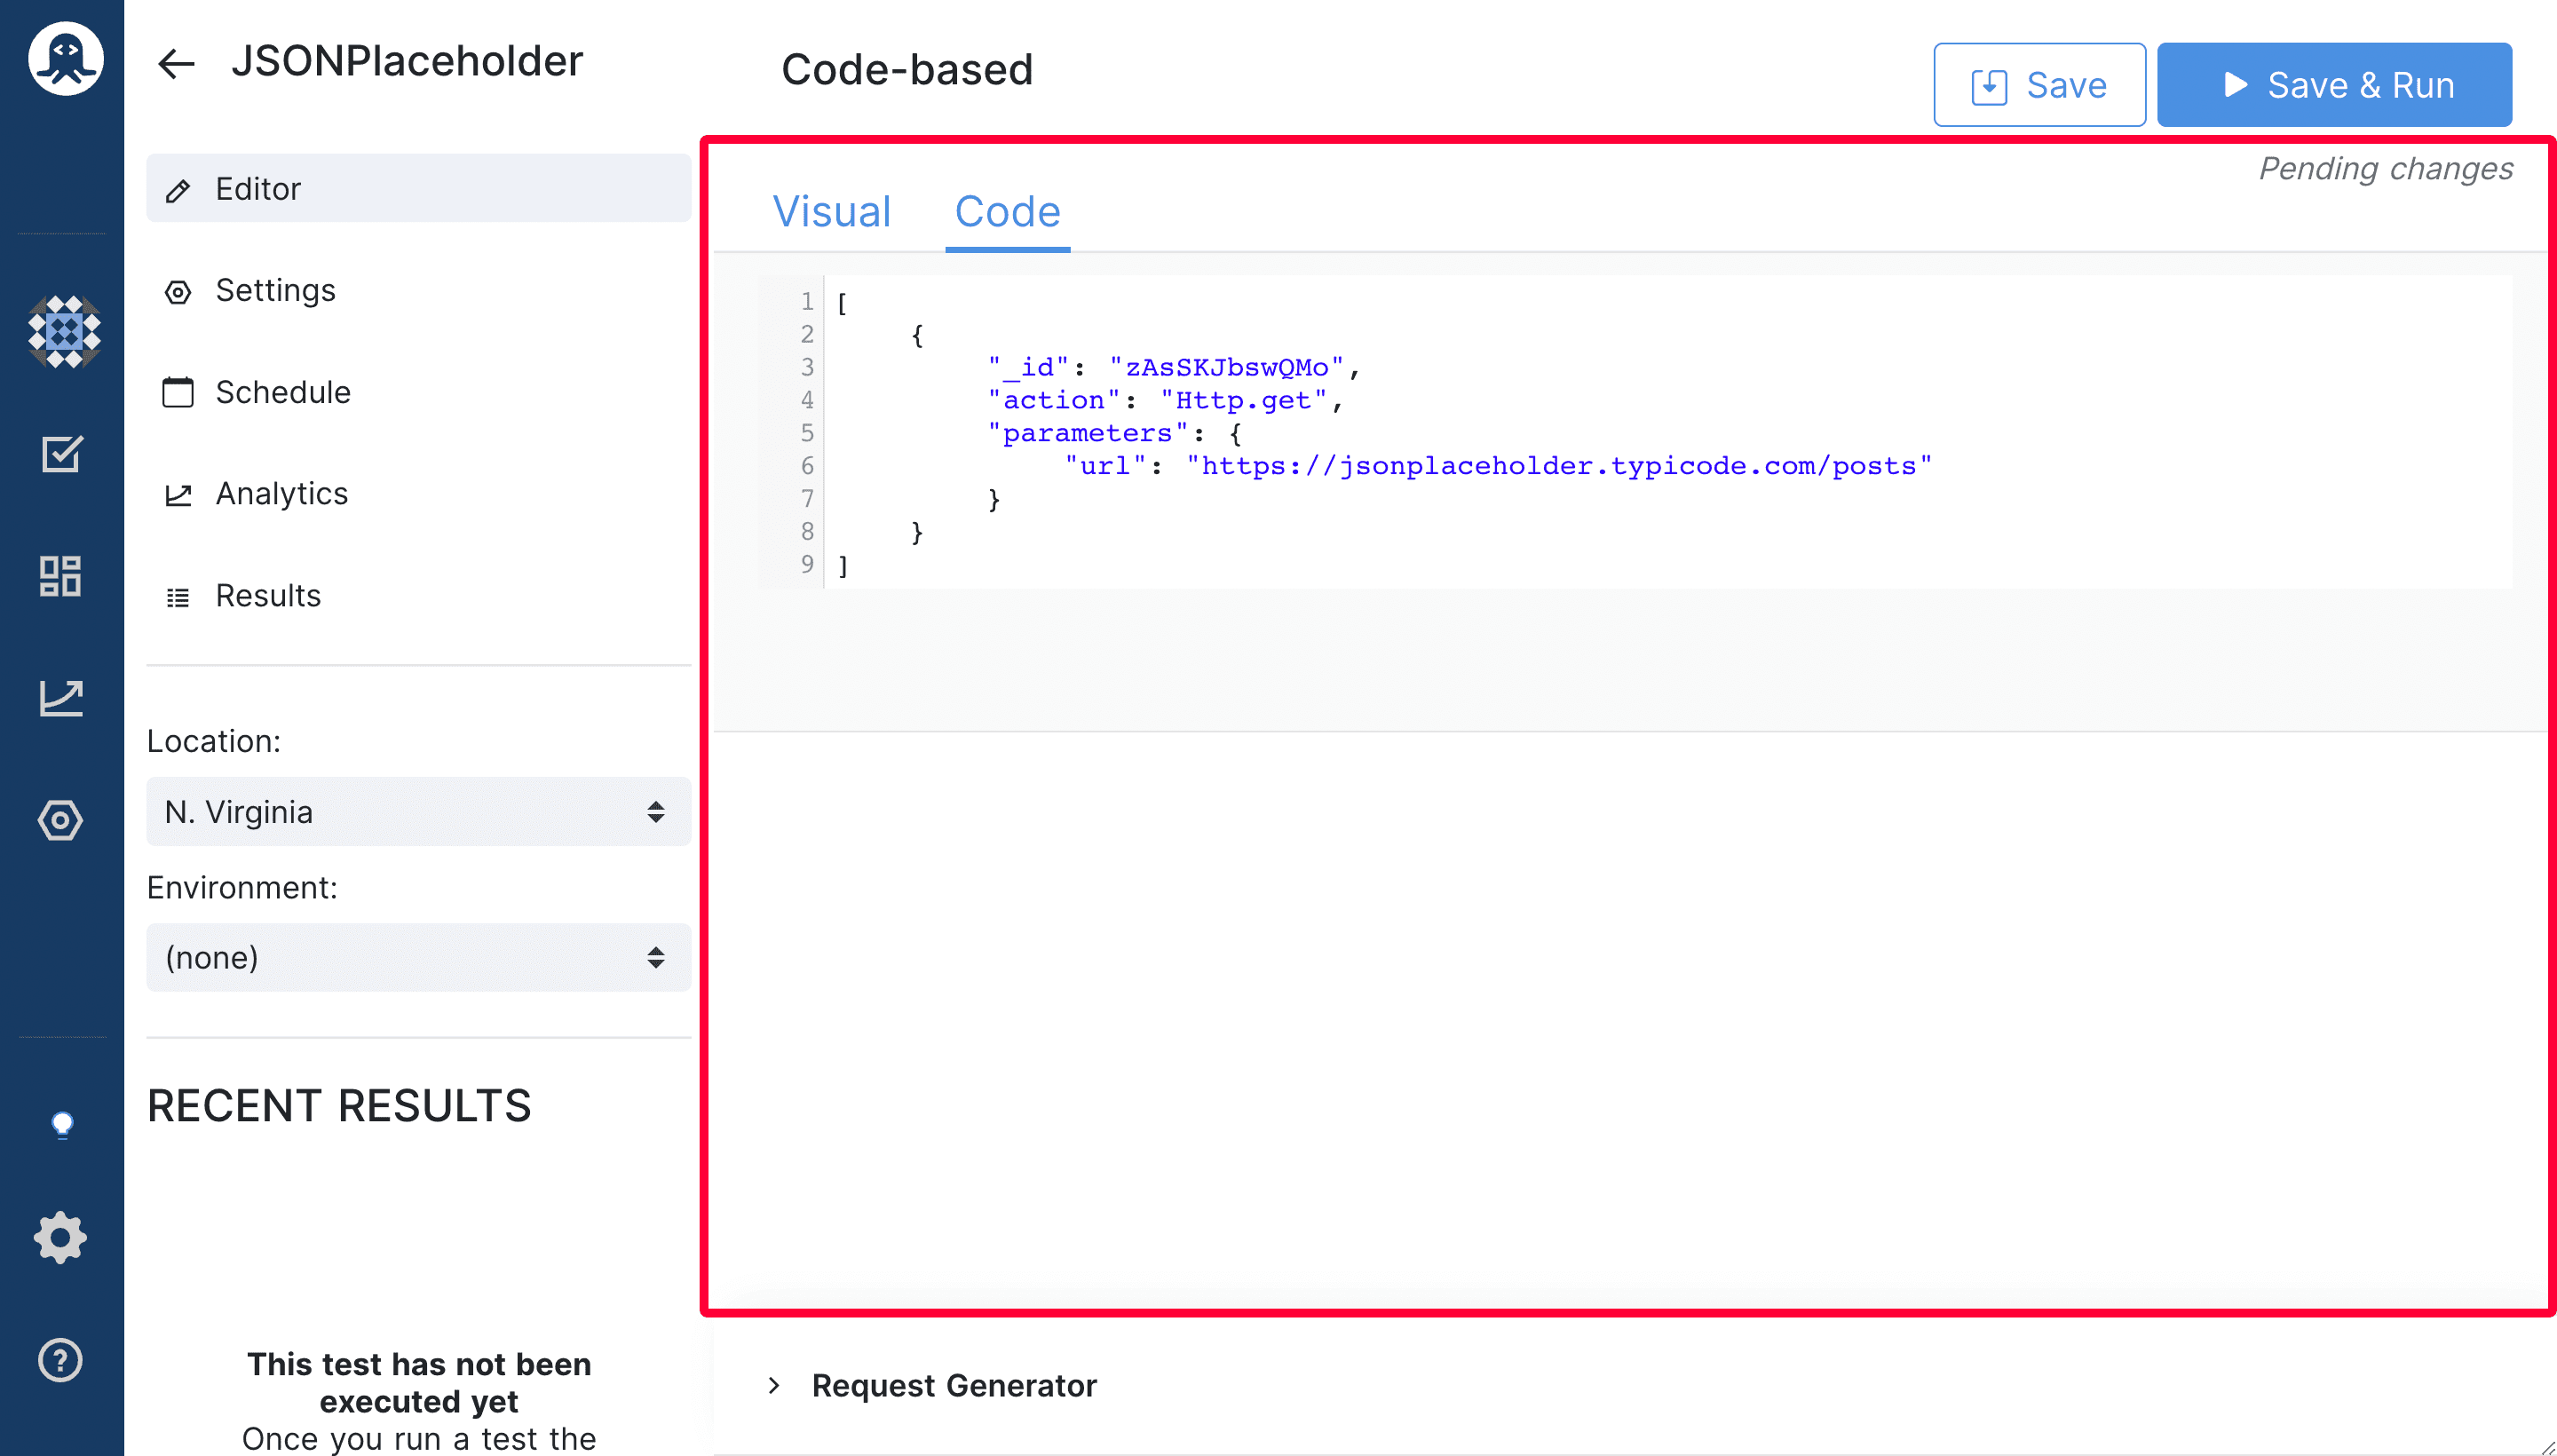Open the Environment dropdown showing (none)

[418, 957]
